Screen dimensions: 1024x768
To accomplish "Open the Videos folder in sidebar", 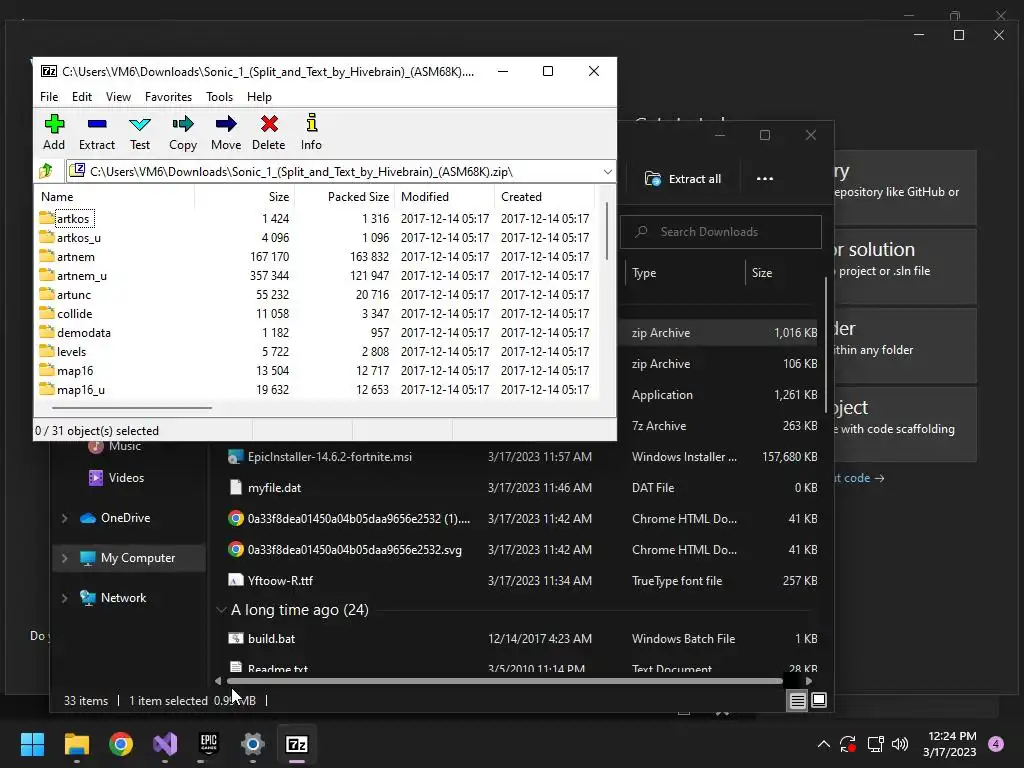I will pos(116,478).
